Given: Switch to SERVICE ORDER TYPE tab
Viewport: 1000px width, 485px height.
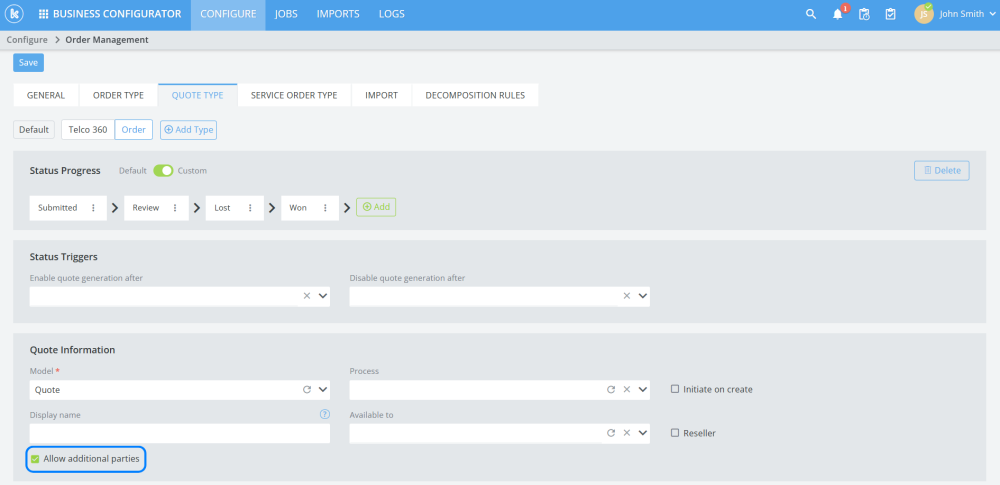Looking at the screenshot, I should [x=294, y=95].
